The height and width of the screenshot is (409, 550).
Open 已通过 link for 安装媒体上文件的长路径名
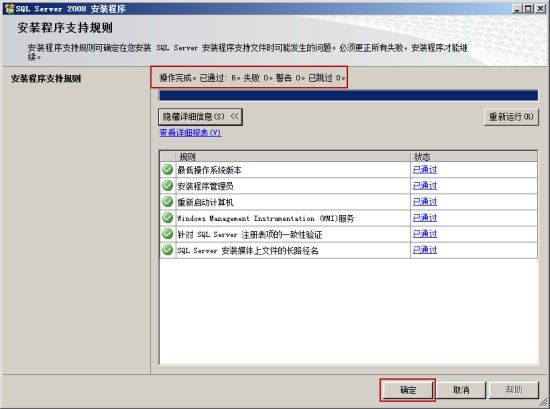[x=425, y=250]
